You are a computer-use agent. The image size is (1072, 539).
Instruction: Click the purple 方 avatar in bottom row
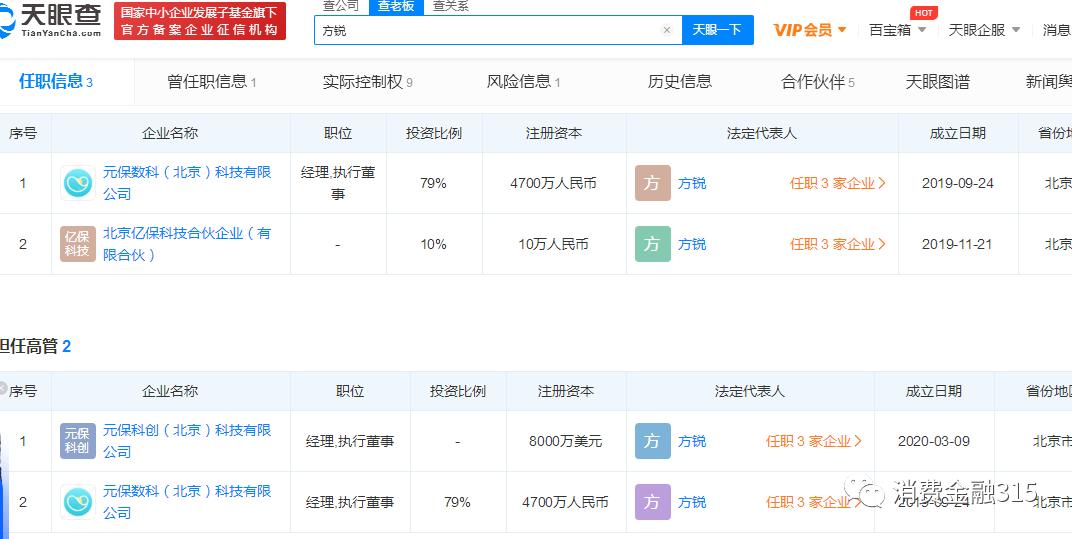(652, 502)
